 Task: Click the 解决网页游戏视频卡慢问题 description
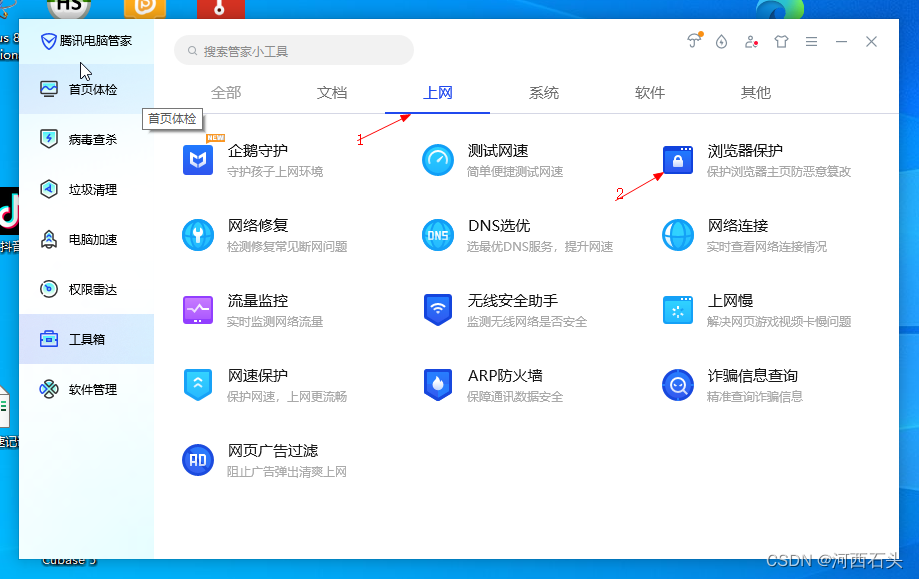click(778, 322)
